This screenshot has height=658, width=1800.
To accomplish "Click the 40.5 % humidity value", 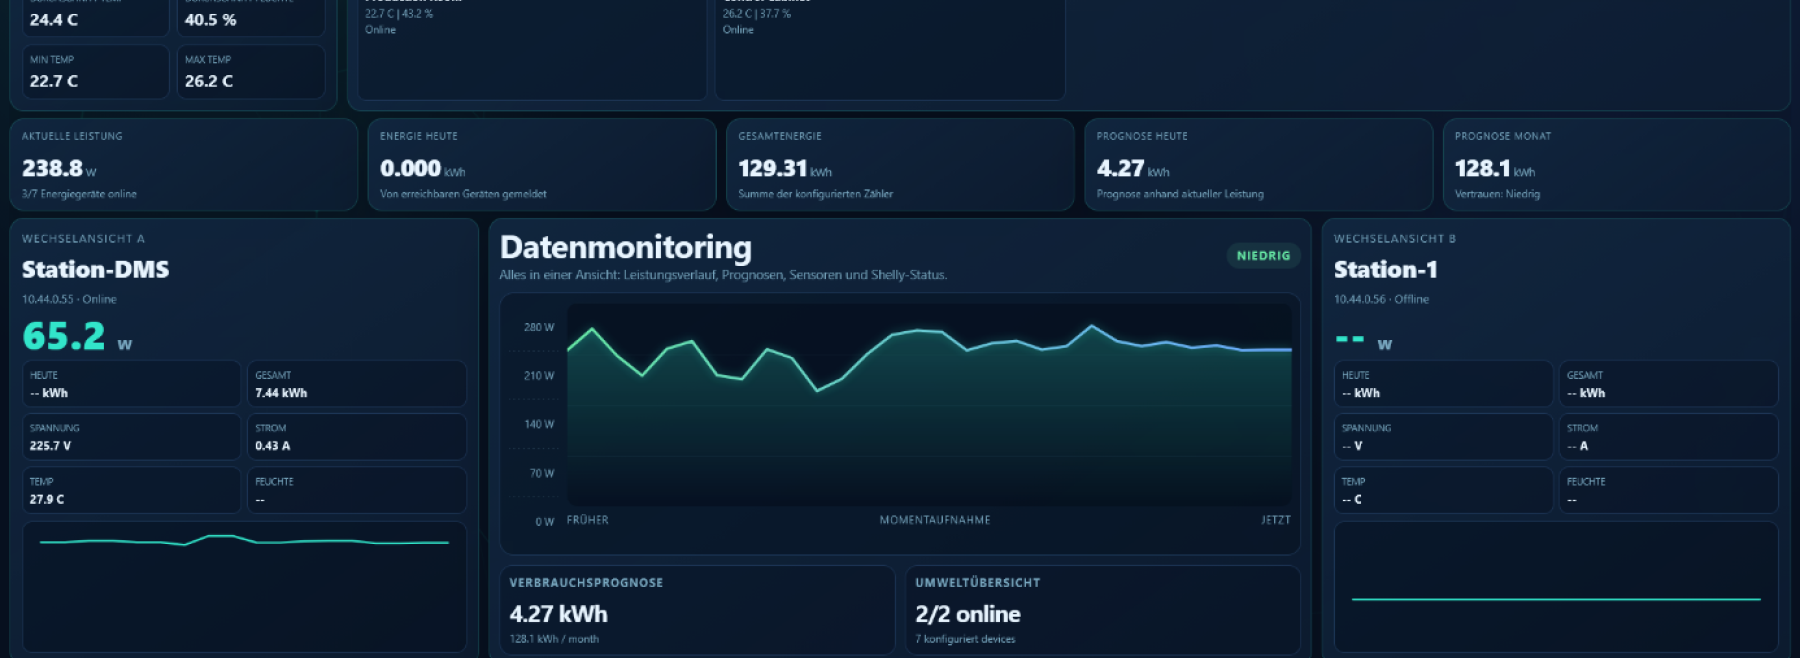I will click(x=211, y=20).
